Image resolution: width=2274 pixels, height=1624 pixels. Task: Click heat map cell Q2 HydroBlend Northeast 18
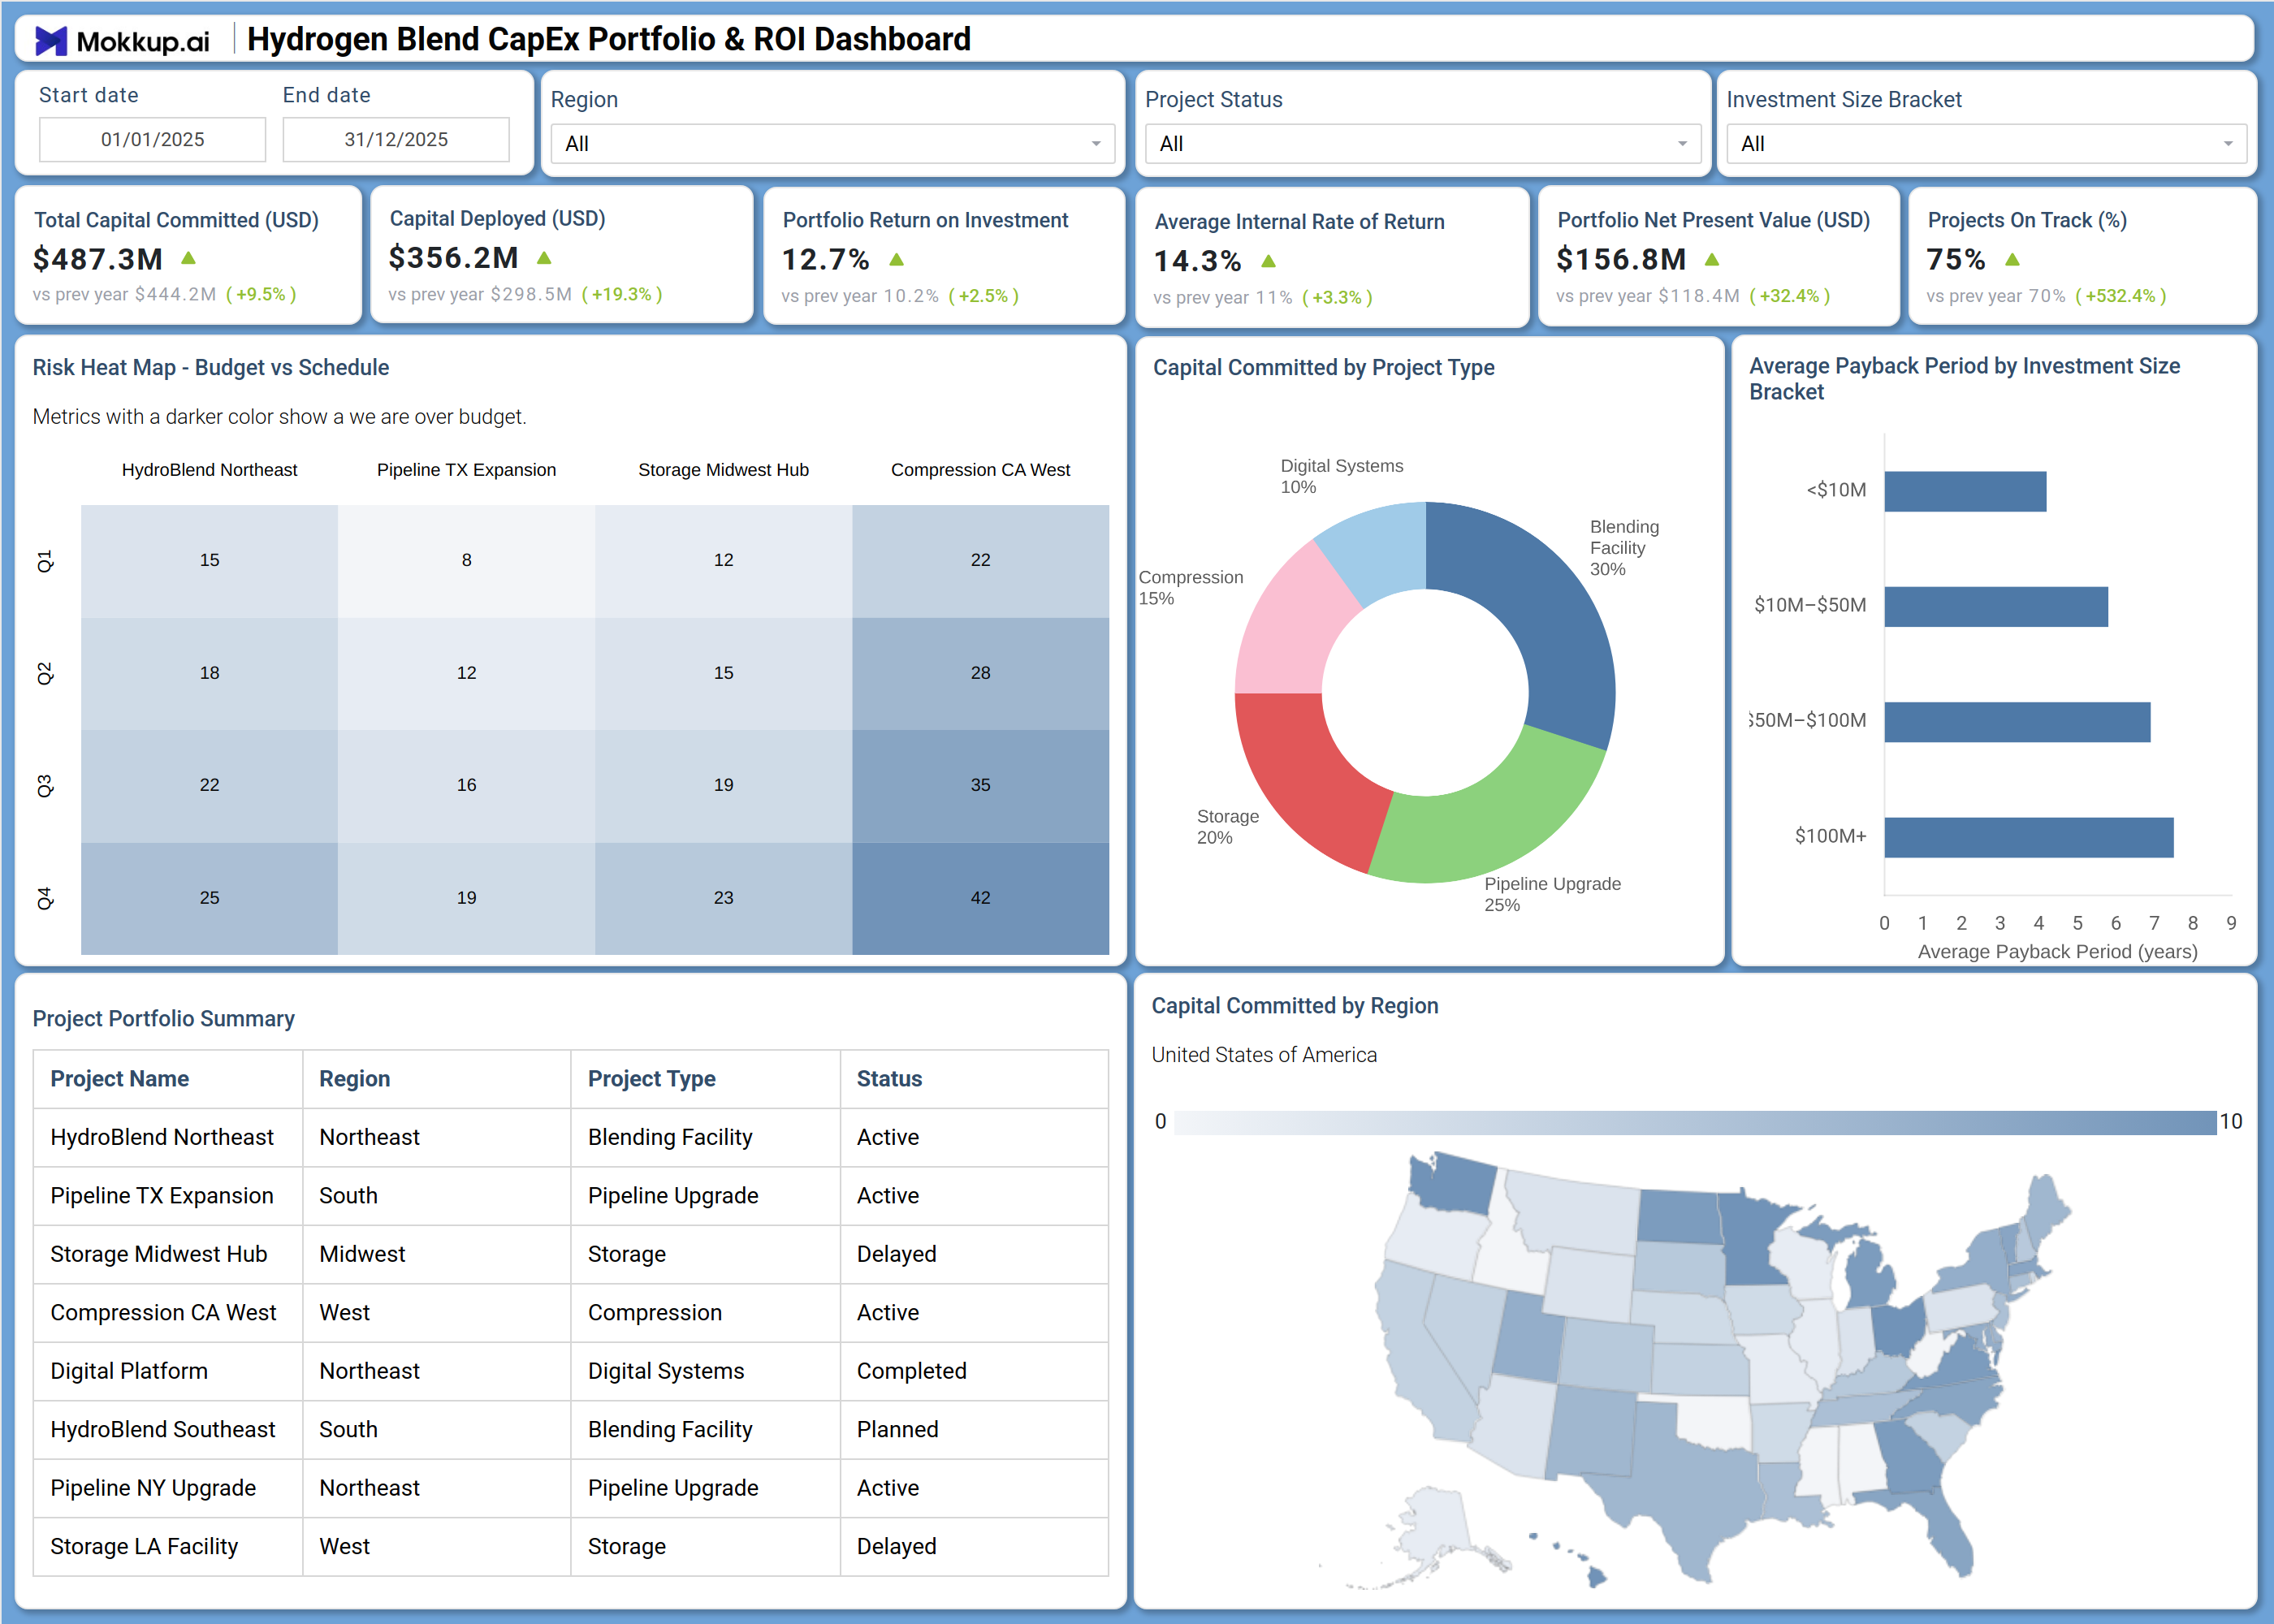point(209,673)
